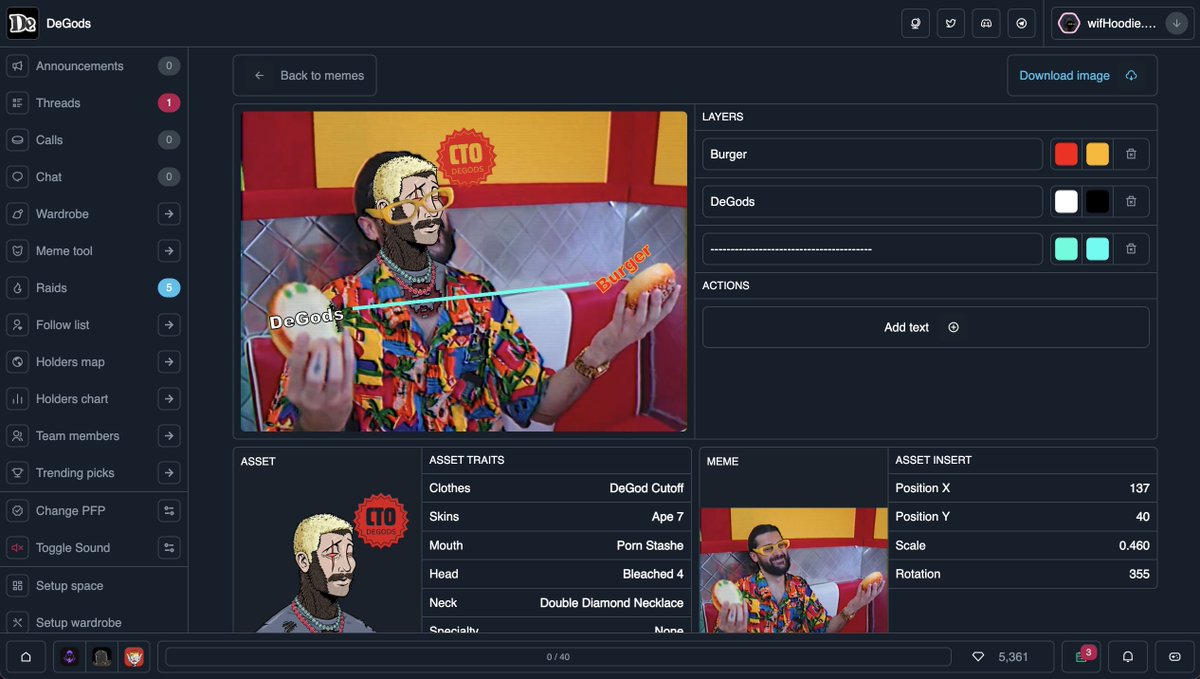Click the Meme tool arrow icon
The width and height of the screenshot is (1200, 679).
pos(169,251)
